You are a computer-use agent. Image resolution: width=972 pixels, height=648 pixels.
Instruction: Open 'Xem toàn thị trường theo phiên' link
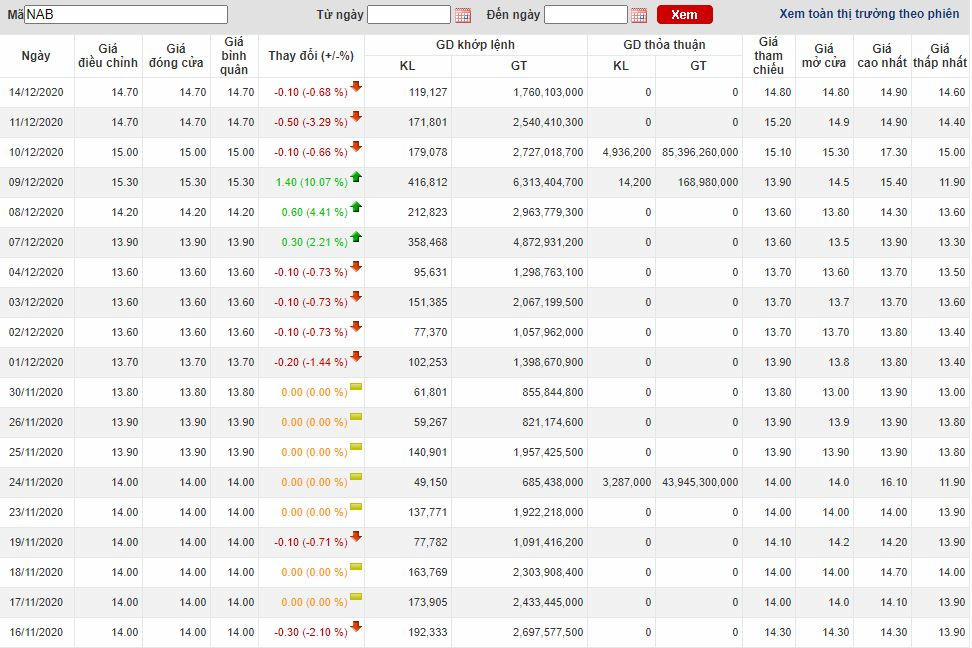tap(869, 14)
